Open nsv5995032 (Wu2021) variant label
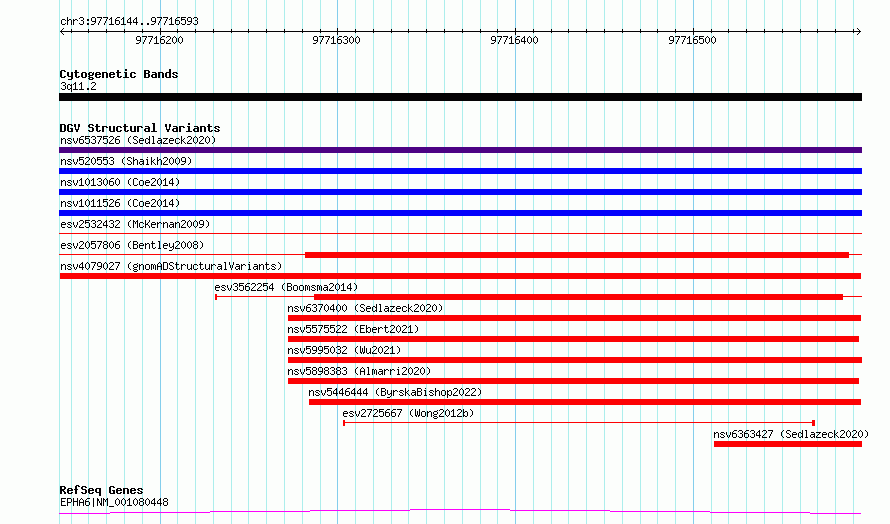890x524 pixels. point(344,350)
